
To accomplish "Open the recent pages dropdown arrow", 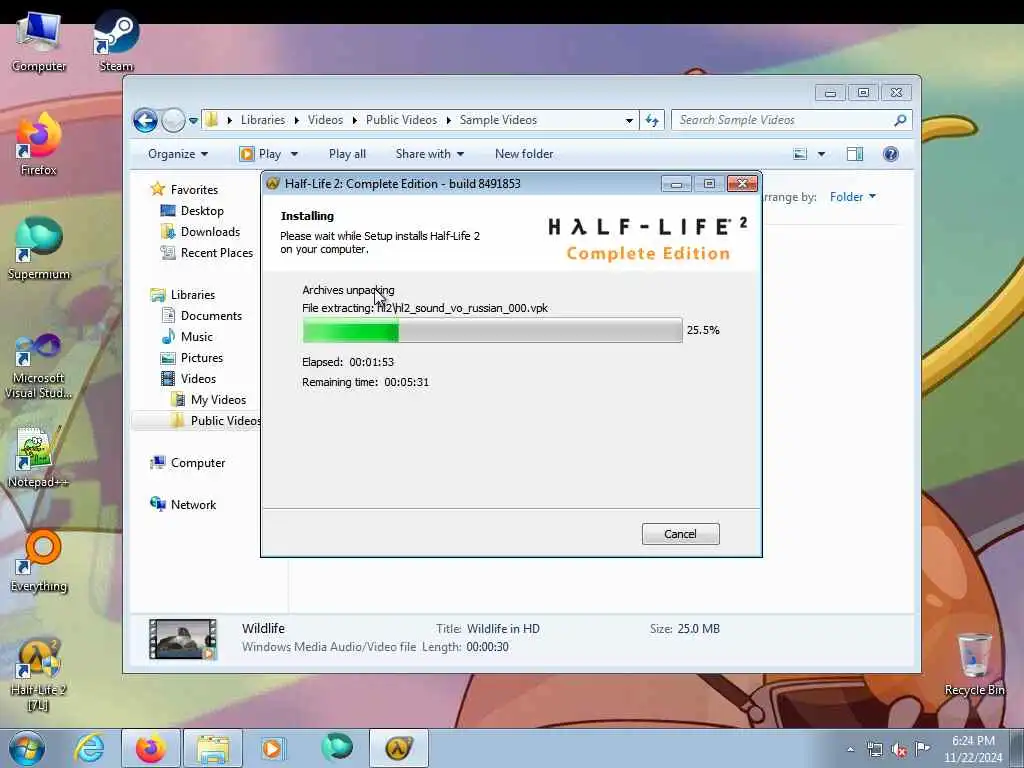I will [193, 121].
